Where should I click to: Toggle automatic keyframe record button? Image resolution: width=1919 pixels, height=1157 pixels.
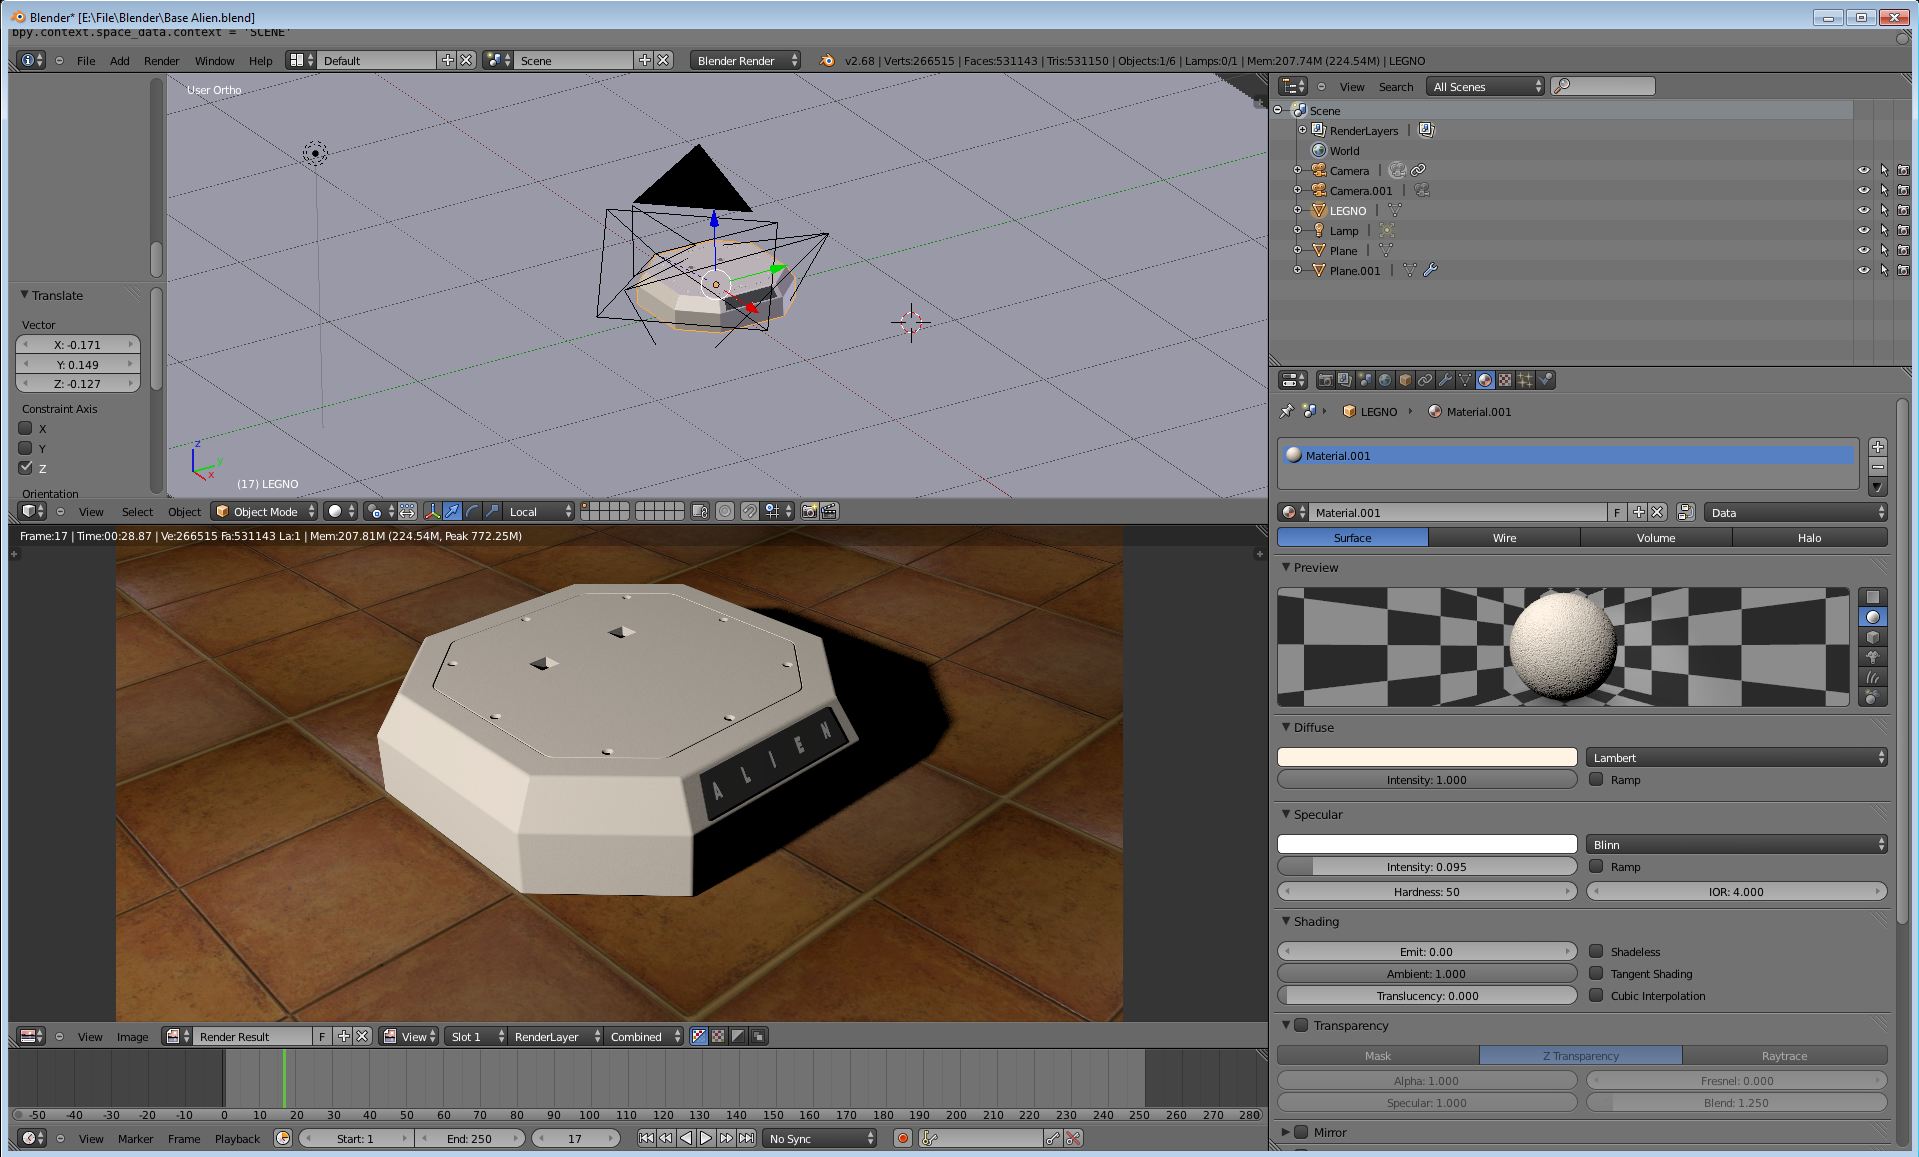pos(903,1138)
